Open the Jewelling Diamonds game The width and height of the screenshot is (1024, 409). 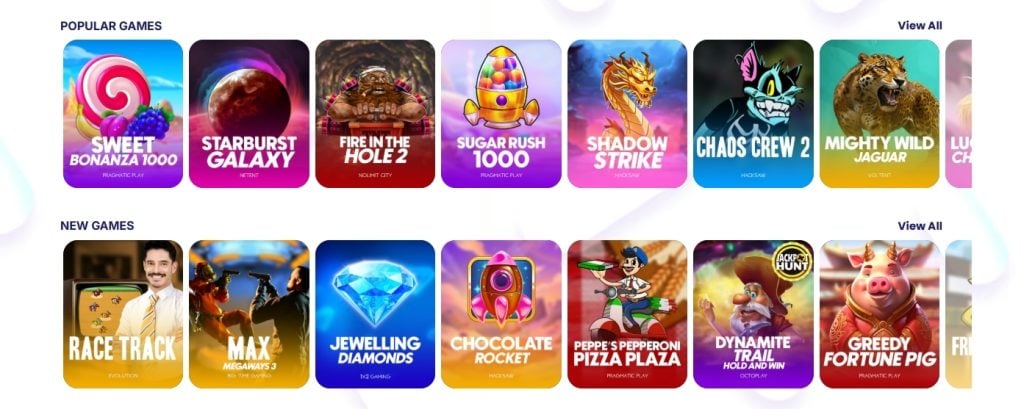point(375,314)
